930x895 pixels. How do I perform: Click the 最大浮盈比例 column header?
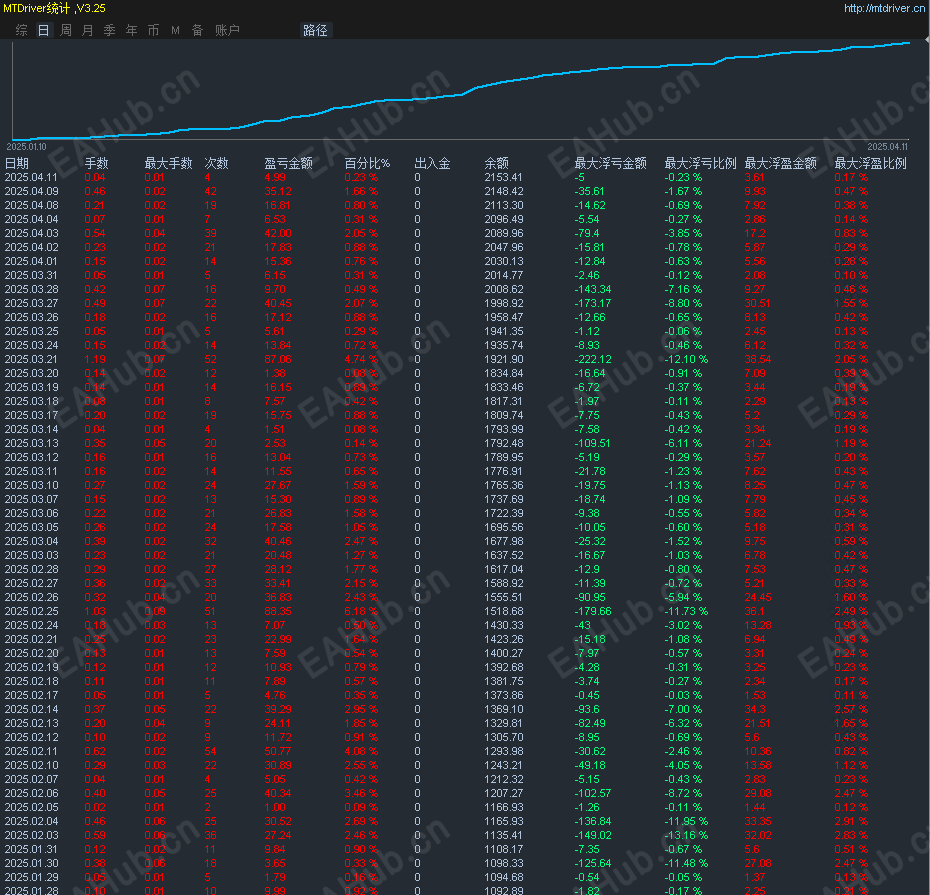pyautogui.click(x=871, y=163)
